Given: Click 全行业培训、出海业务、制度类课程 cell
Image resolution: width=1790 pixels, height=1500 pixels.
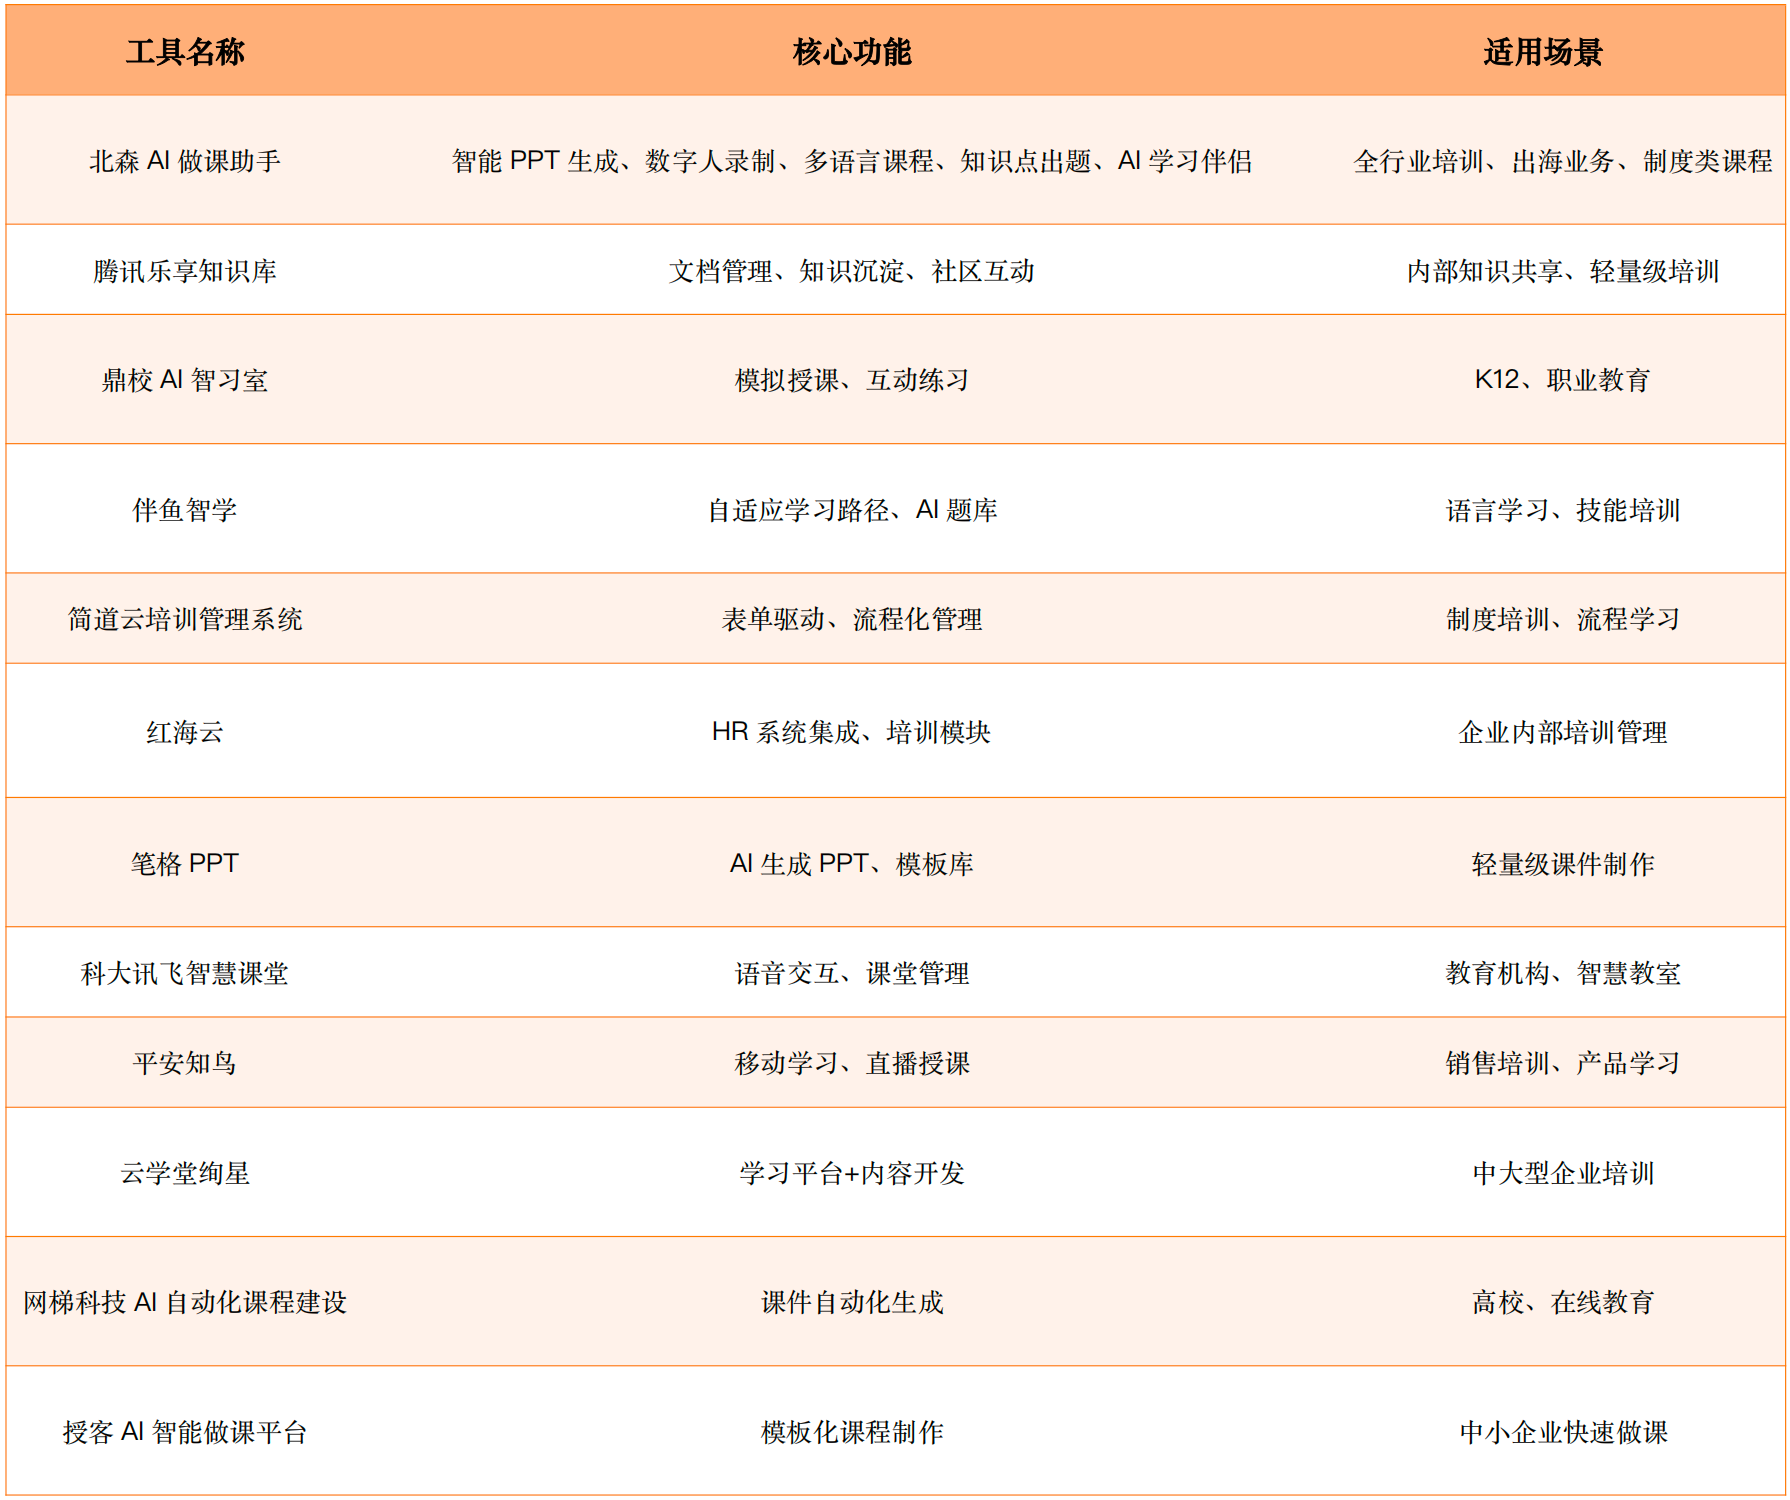Looking at the screenshot, I should pos(1562,161).
